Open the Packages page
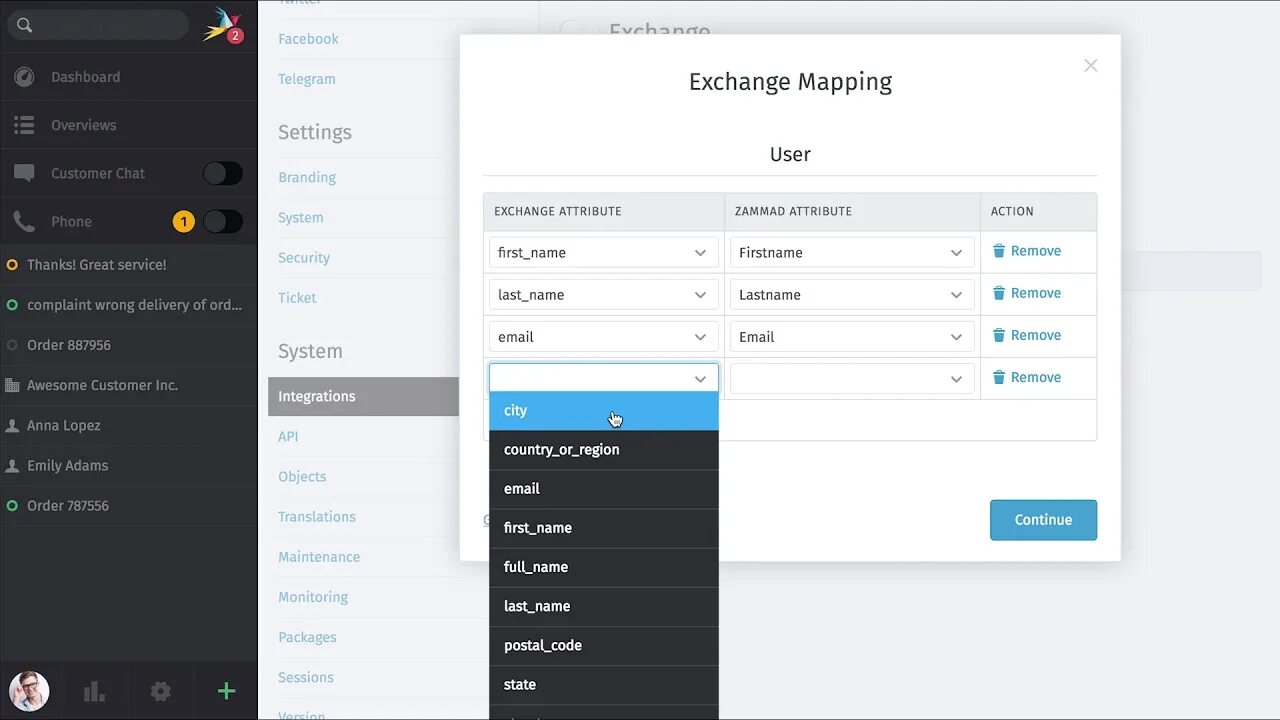The width and height of the screenshot is (1280, 720). pyautogui.click(x=307, y=637)
